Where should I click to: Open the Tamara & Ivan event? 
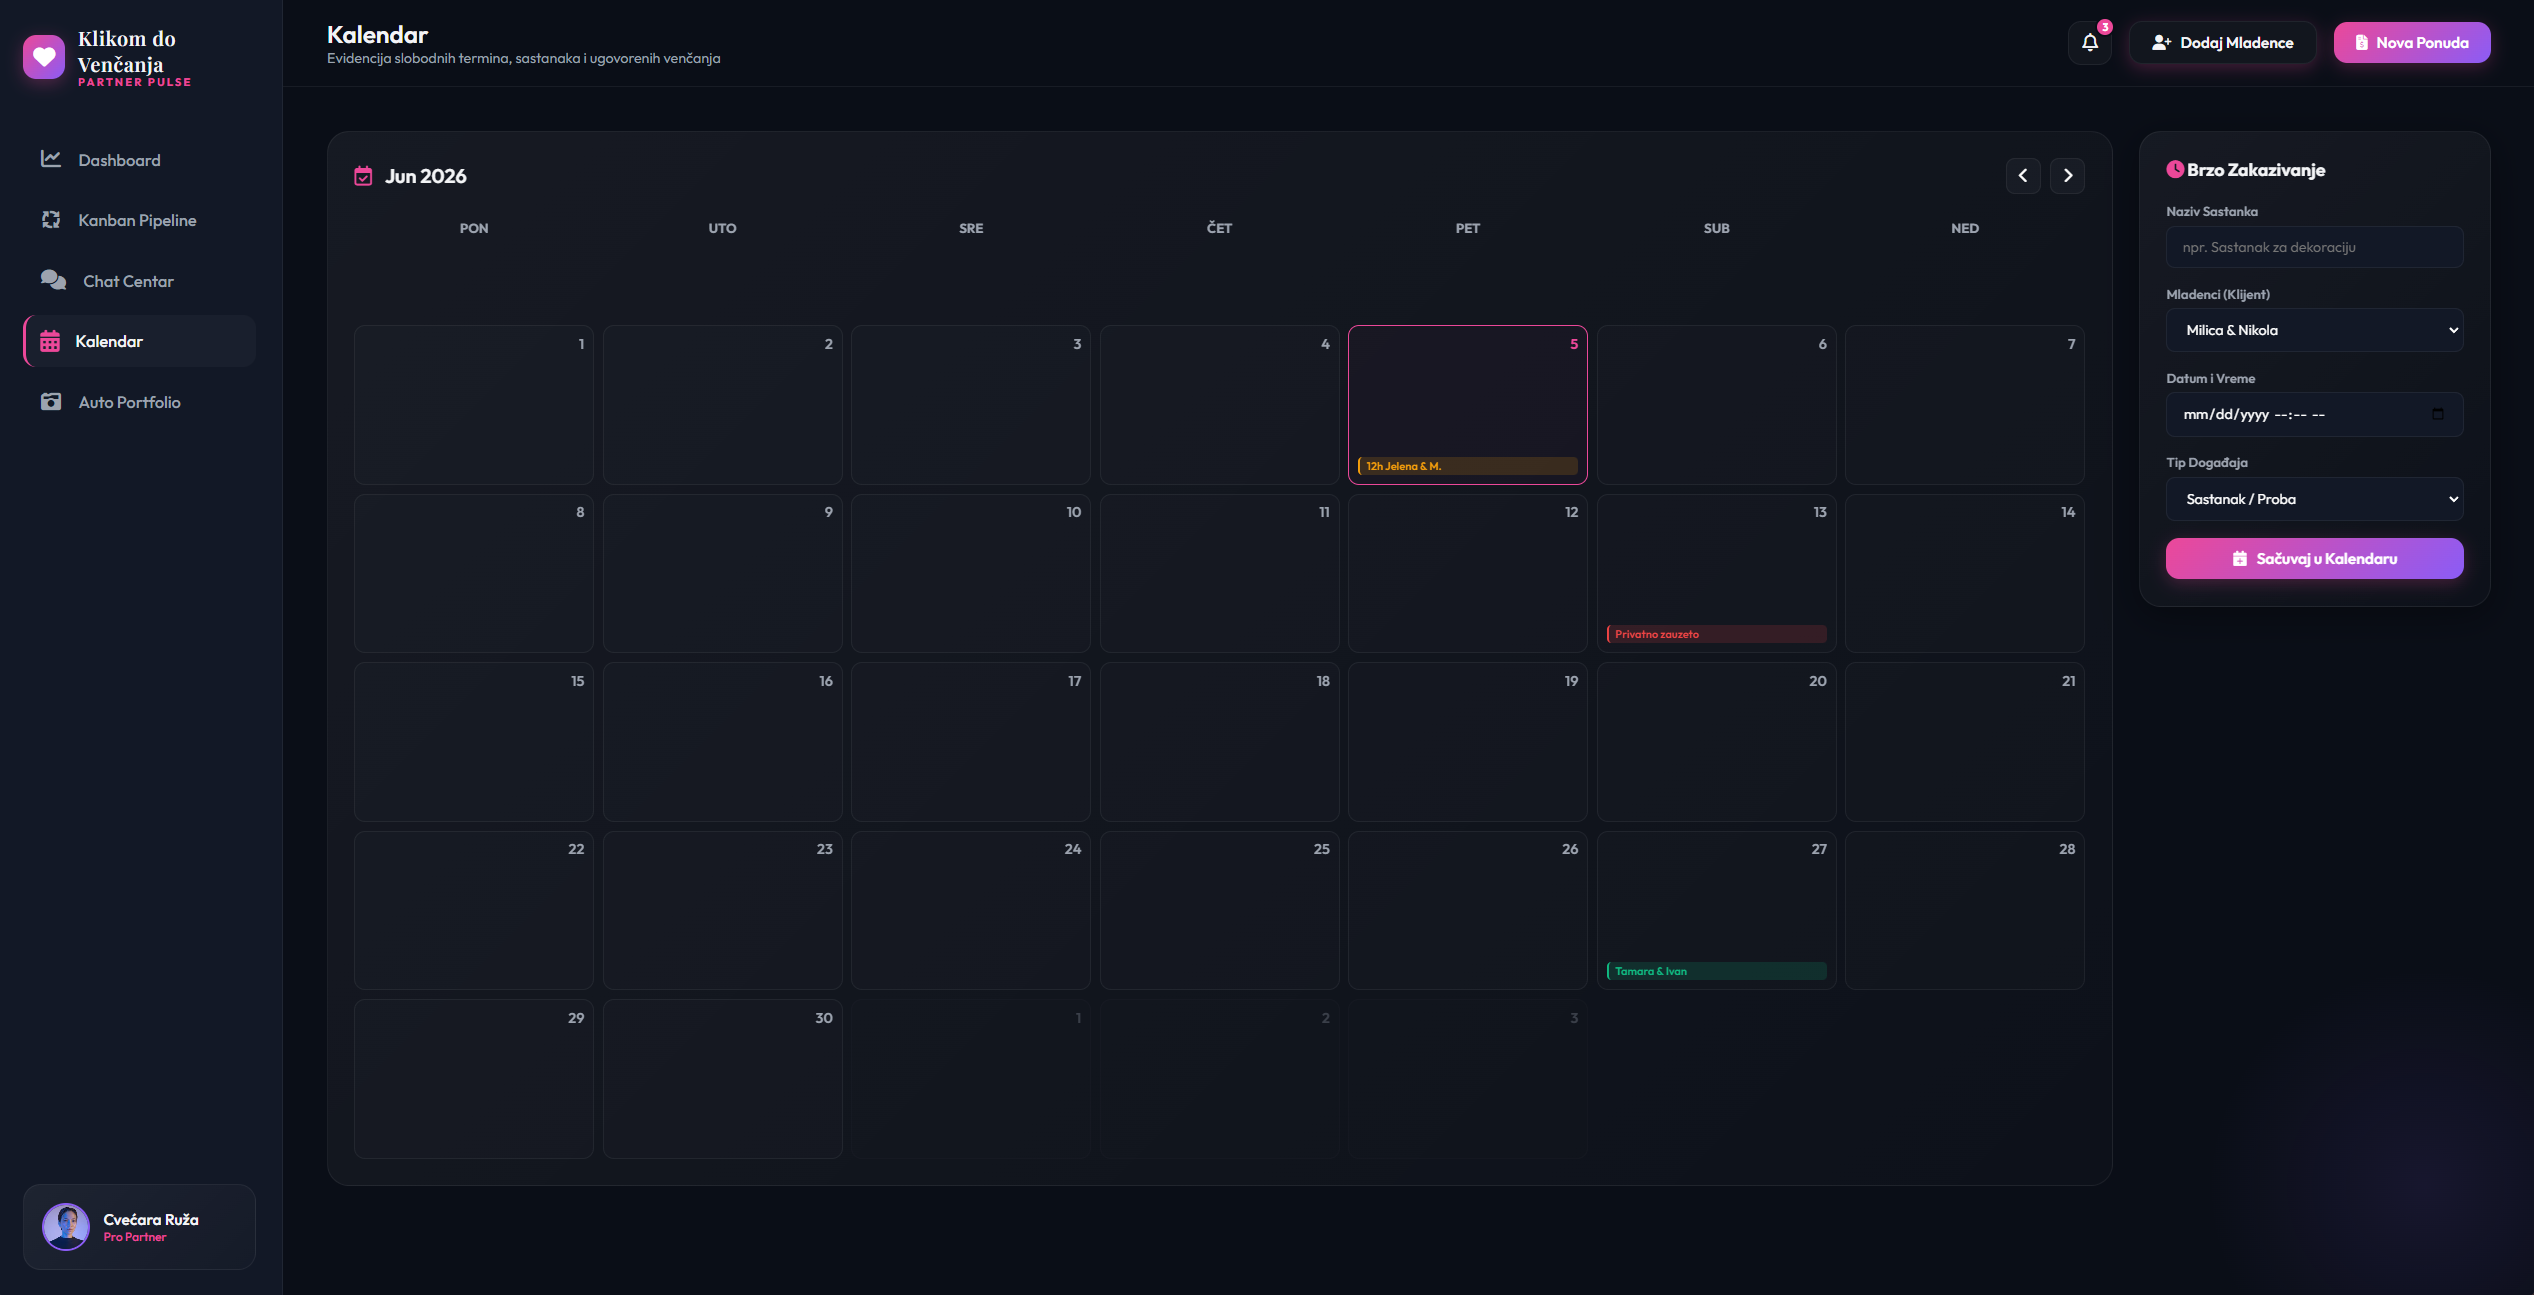point(1716,971)
